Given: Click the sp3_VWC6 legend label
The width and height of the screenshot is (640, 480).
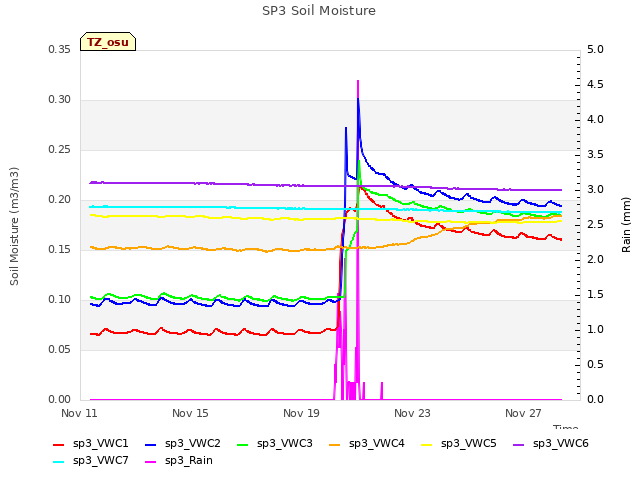Looking at the screenshot, I should [x=560, y=443].
